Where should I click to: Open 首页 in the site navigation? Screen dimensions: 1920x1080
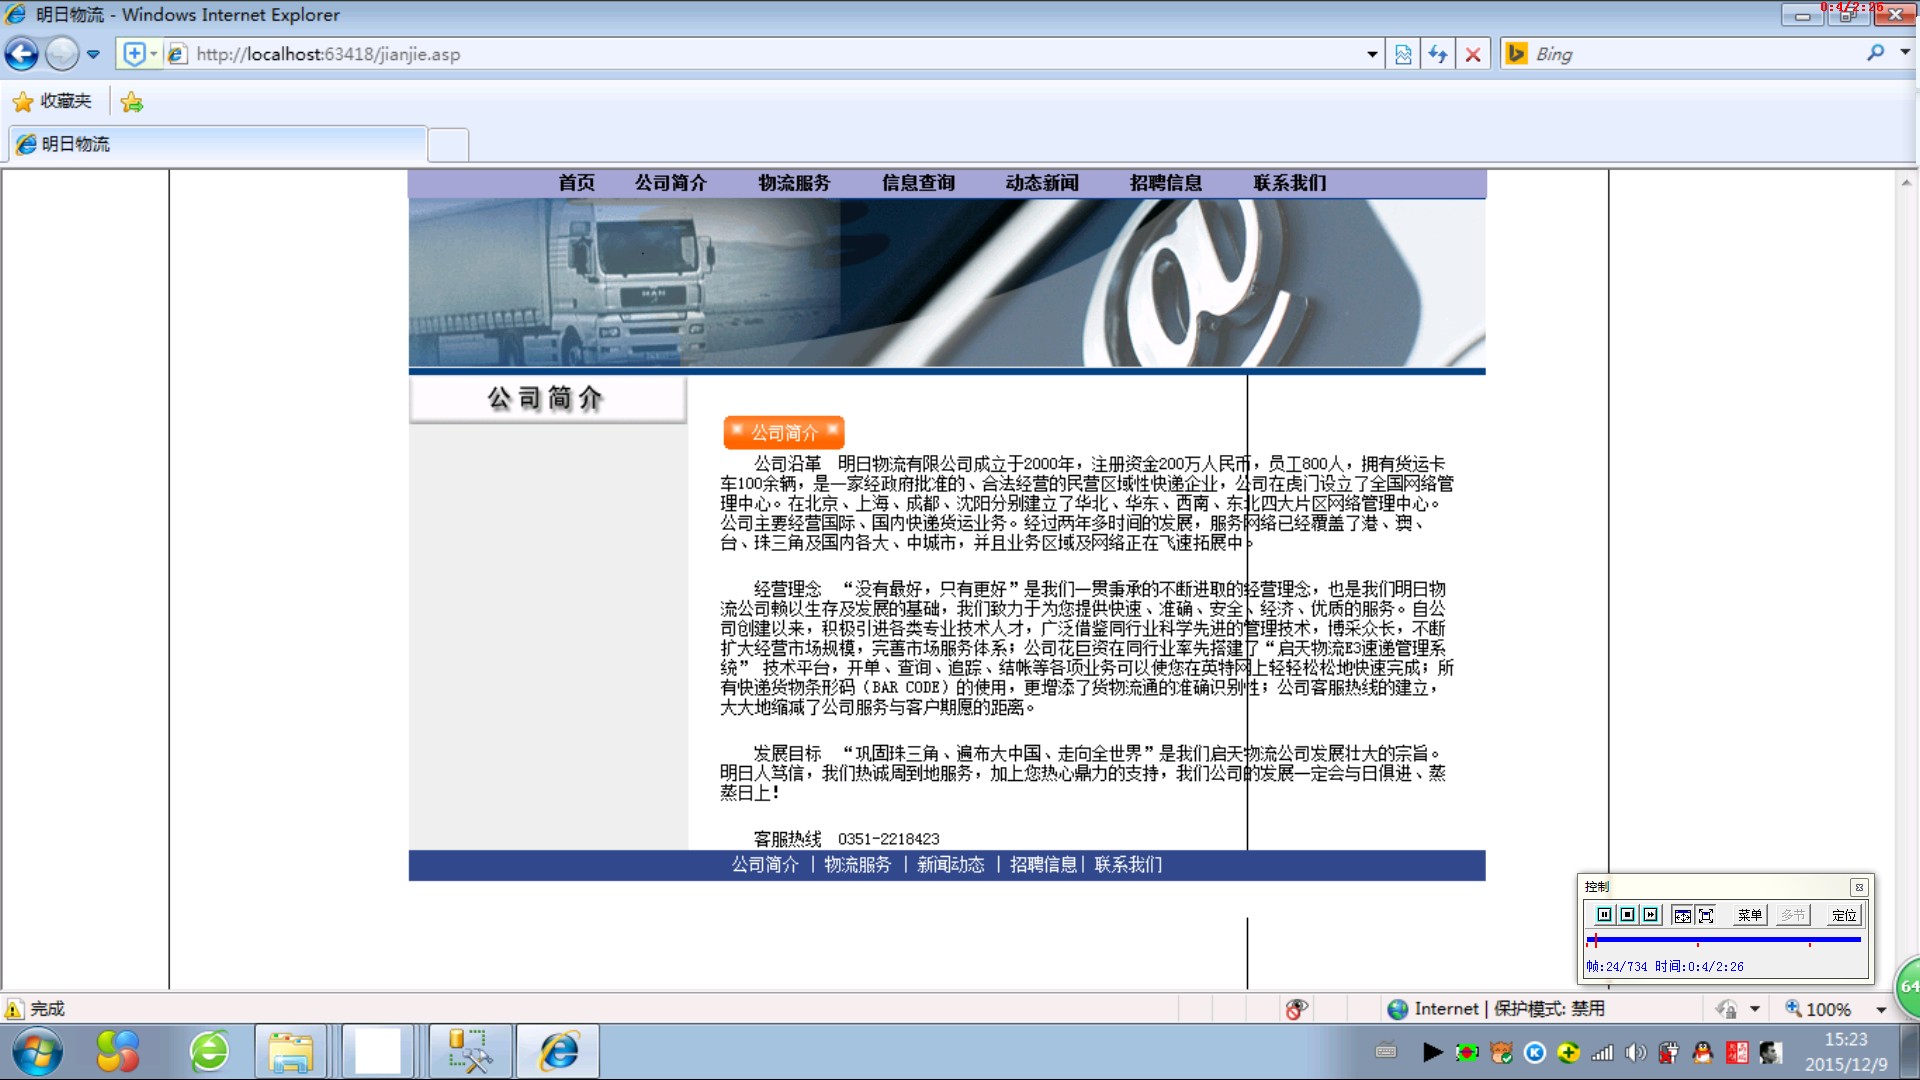[x=576, y=183]
